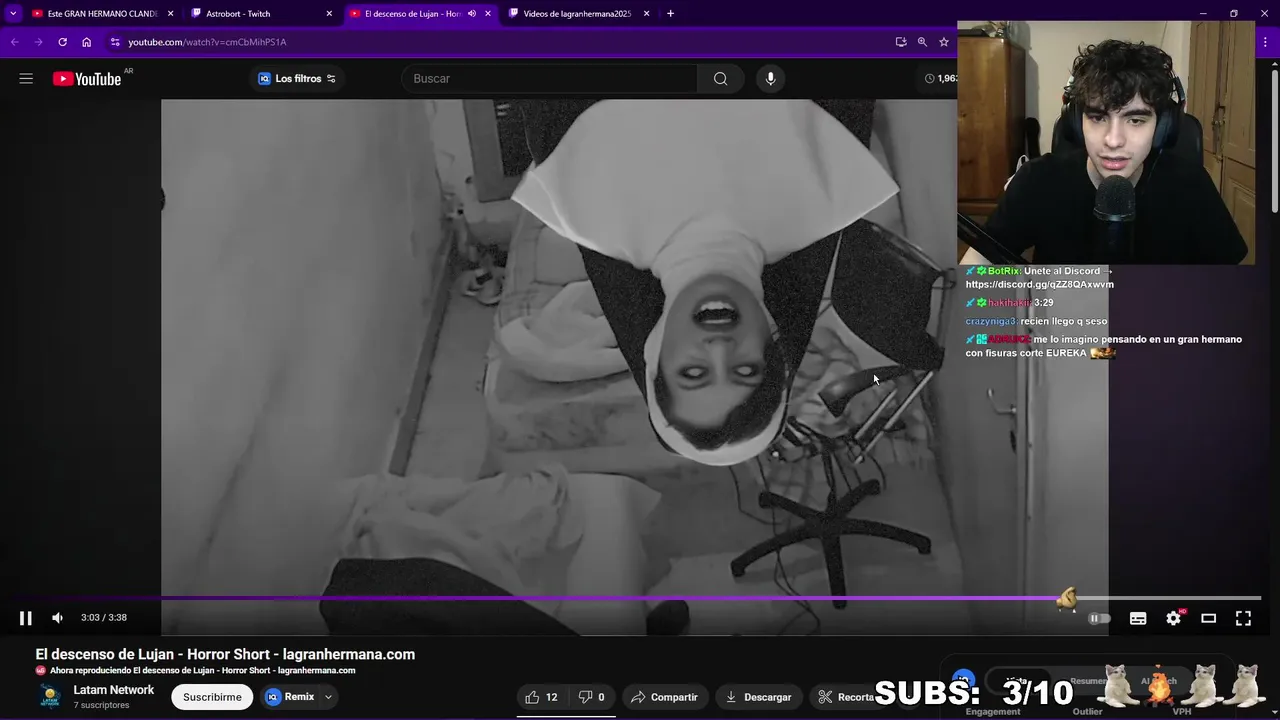View site information icon in address bar

[115, 42]
